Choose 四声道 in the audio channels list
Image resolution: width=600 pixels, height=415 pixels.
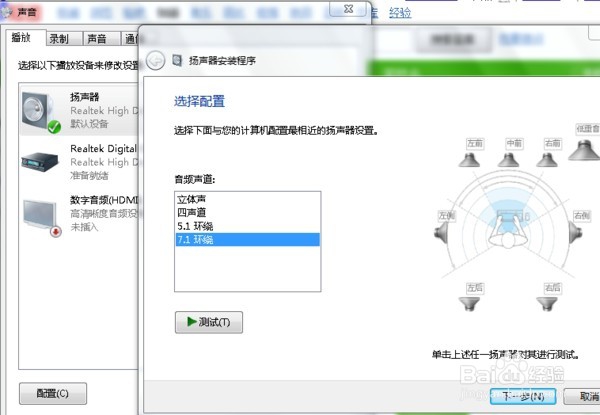pos(248,213)
